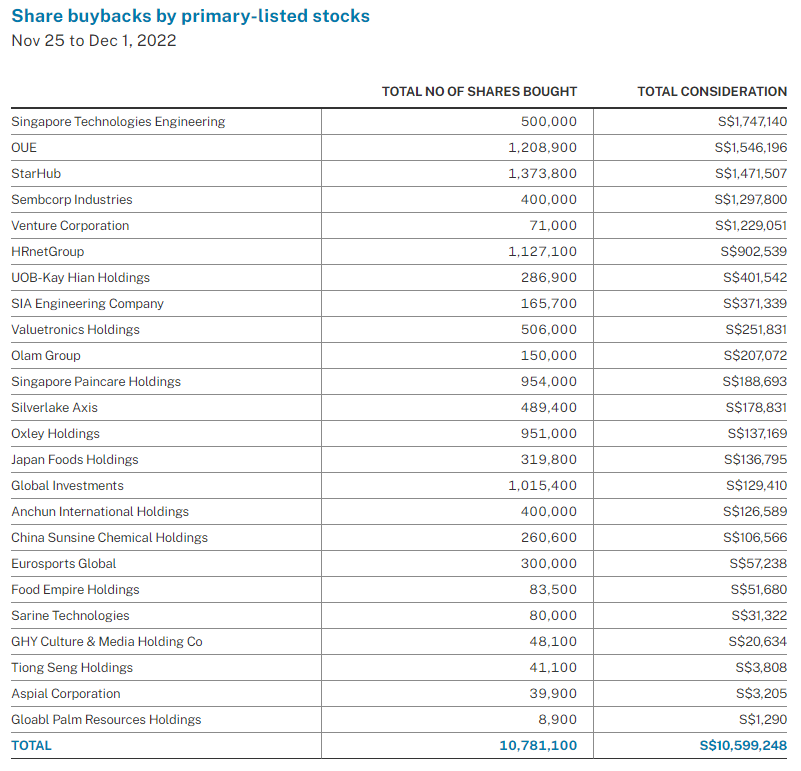Click the 'Tiong Seng Holdings' company name

tap(72, 668)
